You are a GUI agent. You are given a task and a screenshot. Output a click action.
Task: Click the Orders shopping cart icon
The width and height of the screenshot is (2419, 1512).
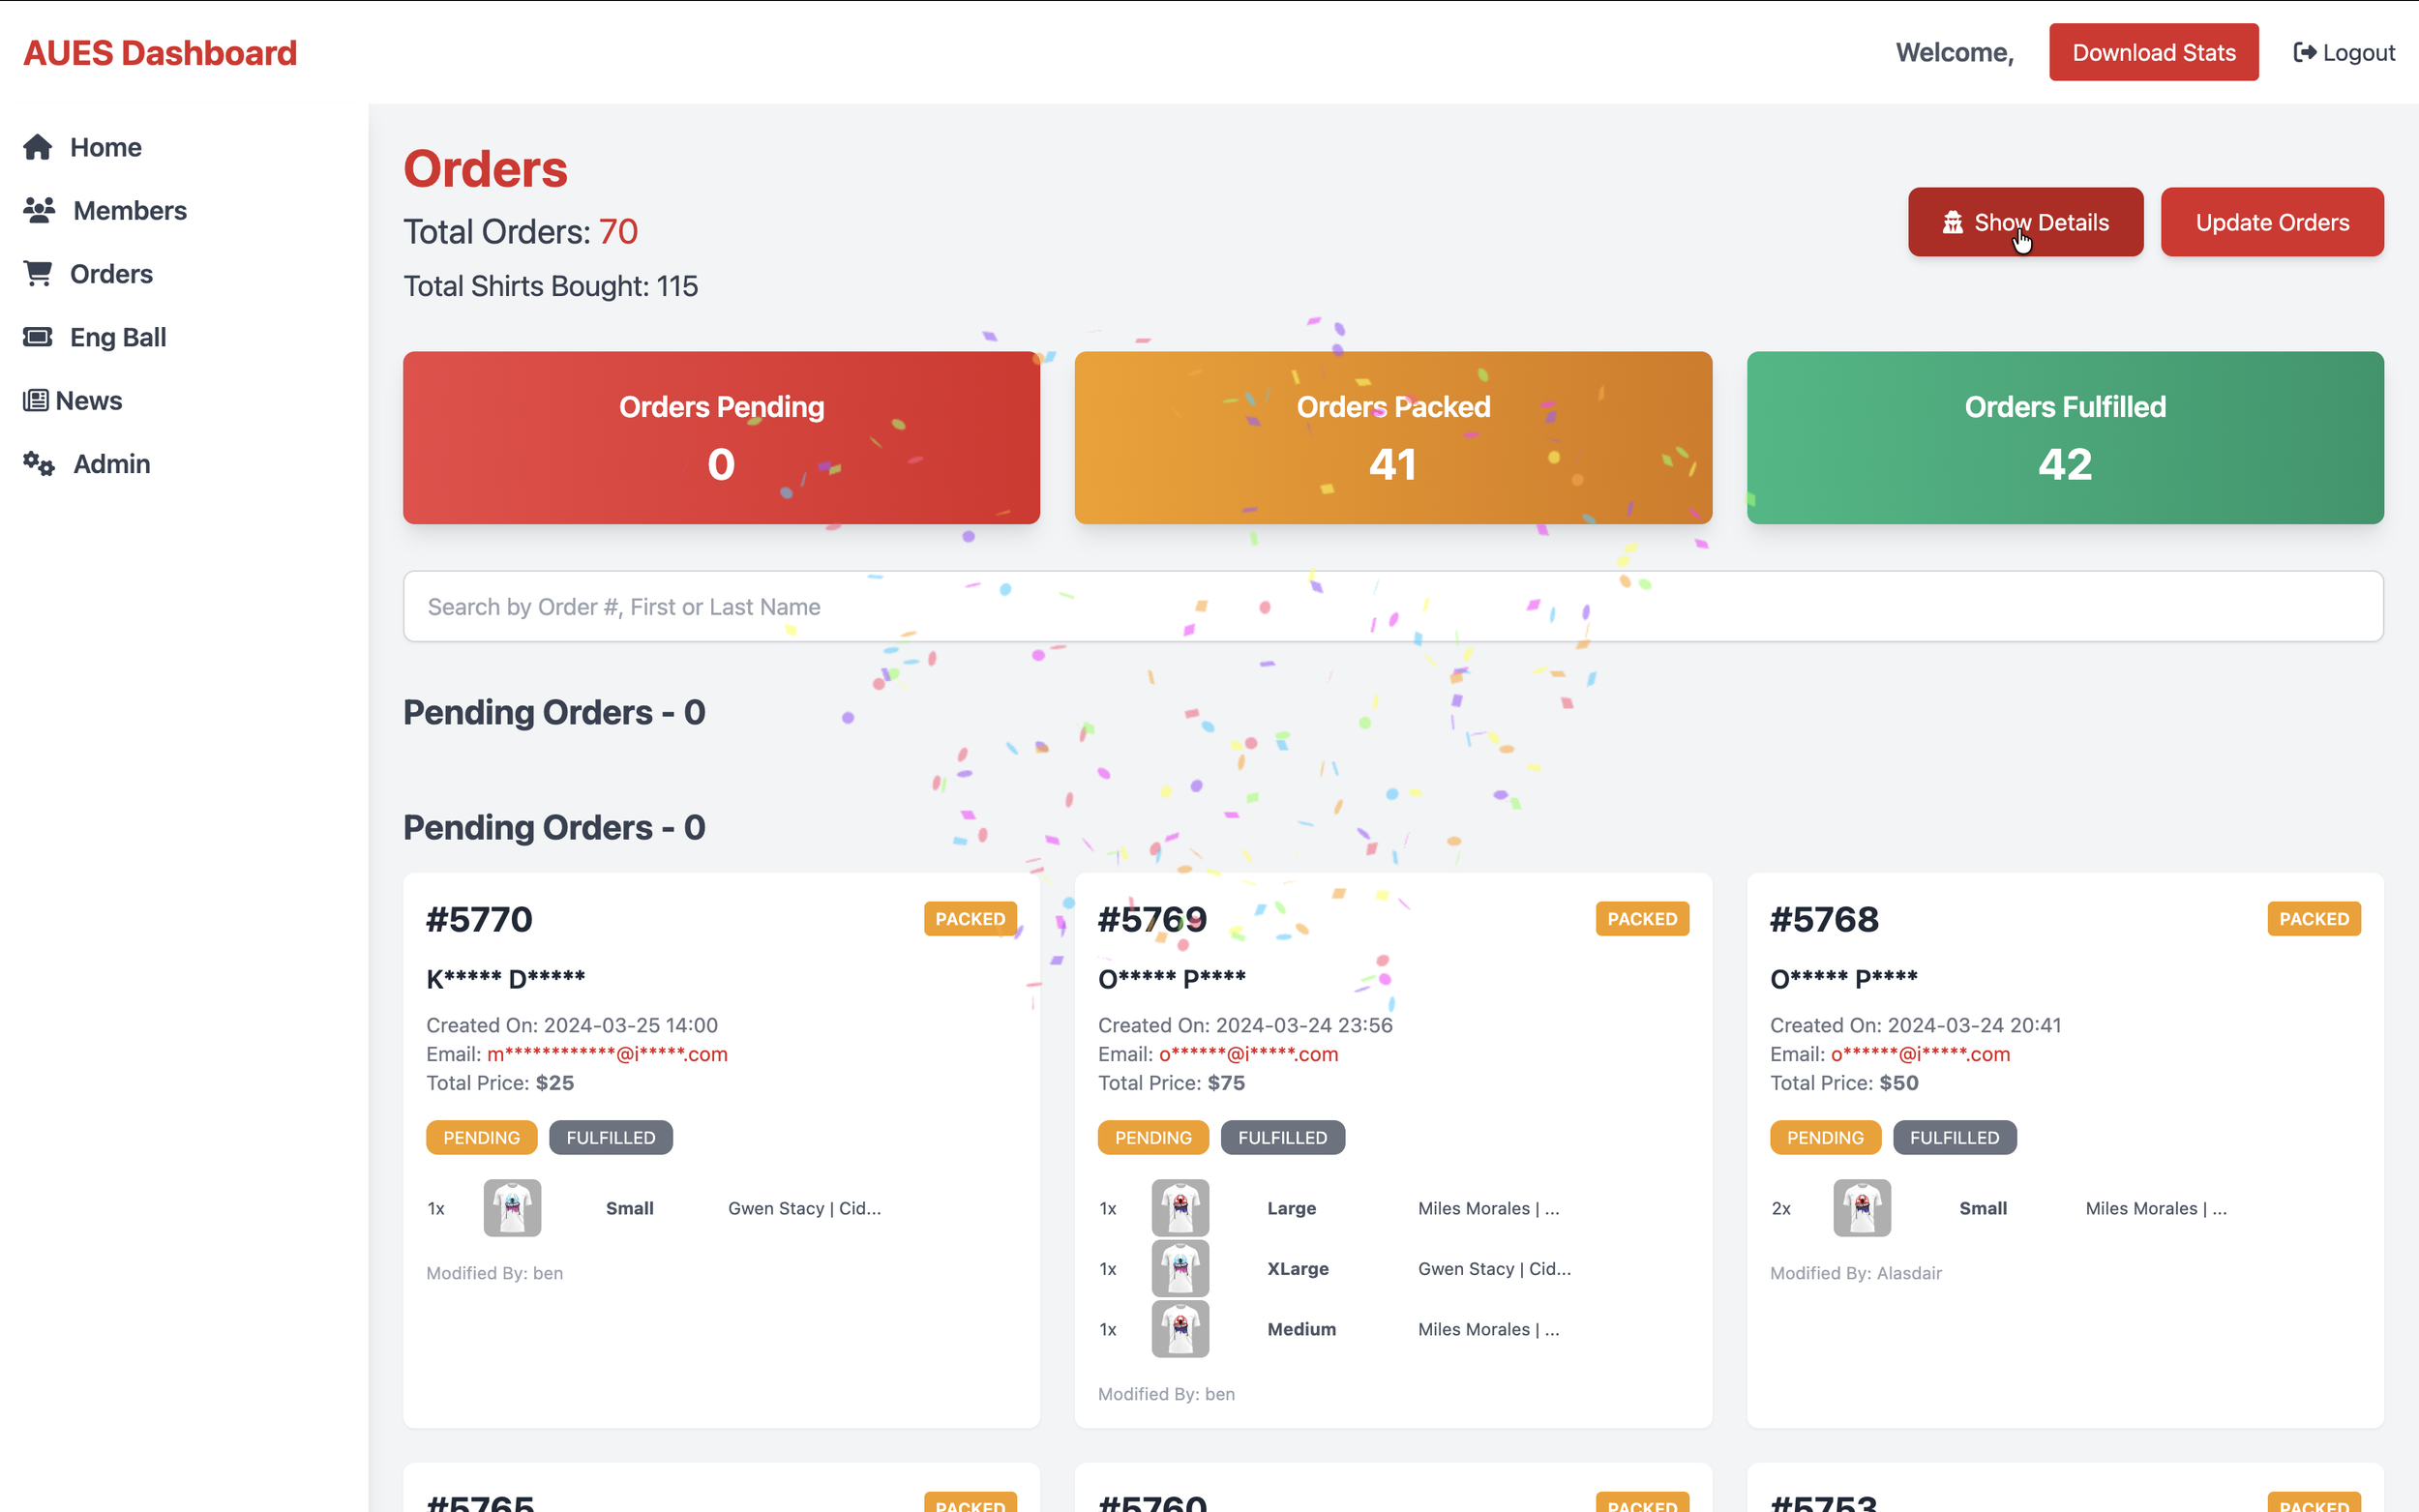point(38,273)
